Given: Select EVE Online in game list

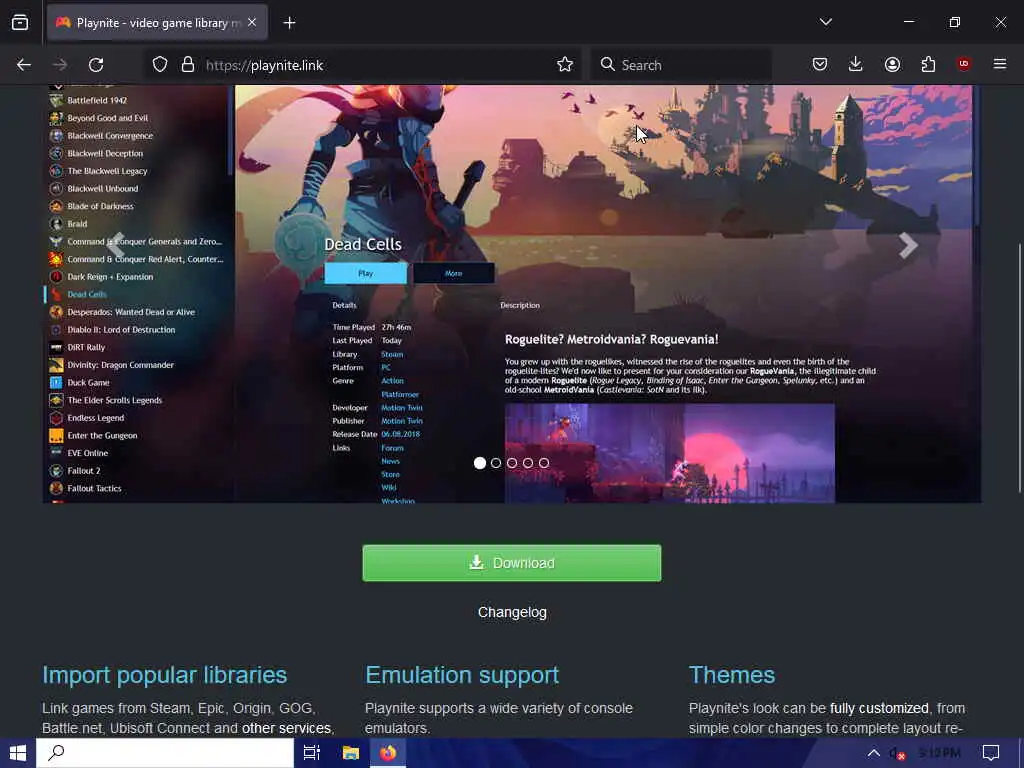Looking at the screenshot, I should 88,453.
